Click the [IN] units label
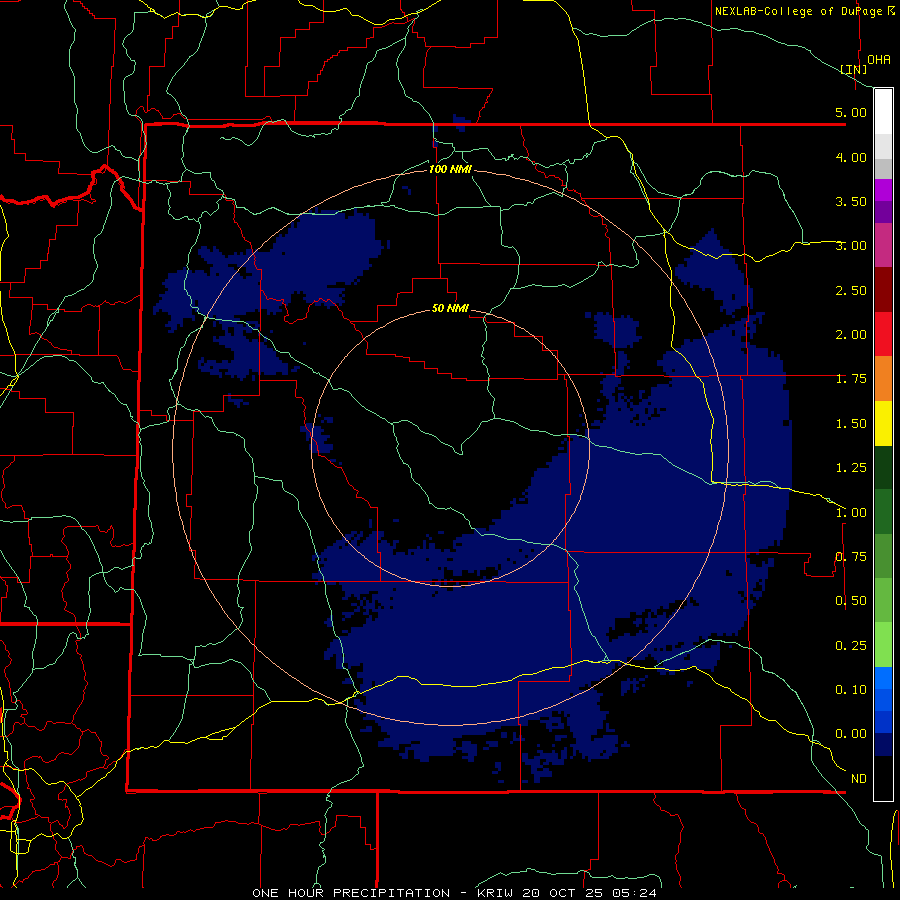 [x=854, y=69]
